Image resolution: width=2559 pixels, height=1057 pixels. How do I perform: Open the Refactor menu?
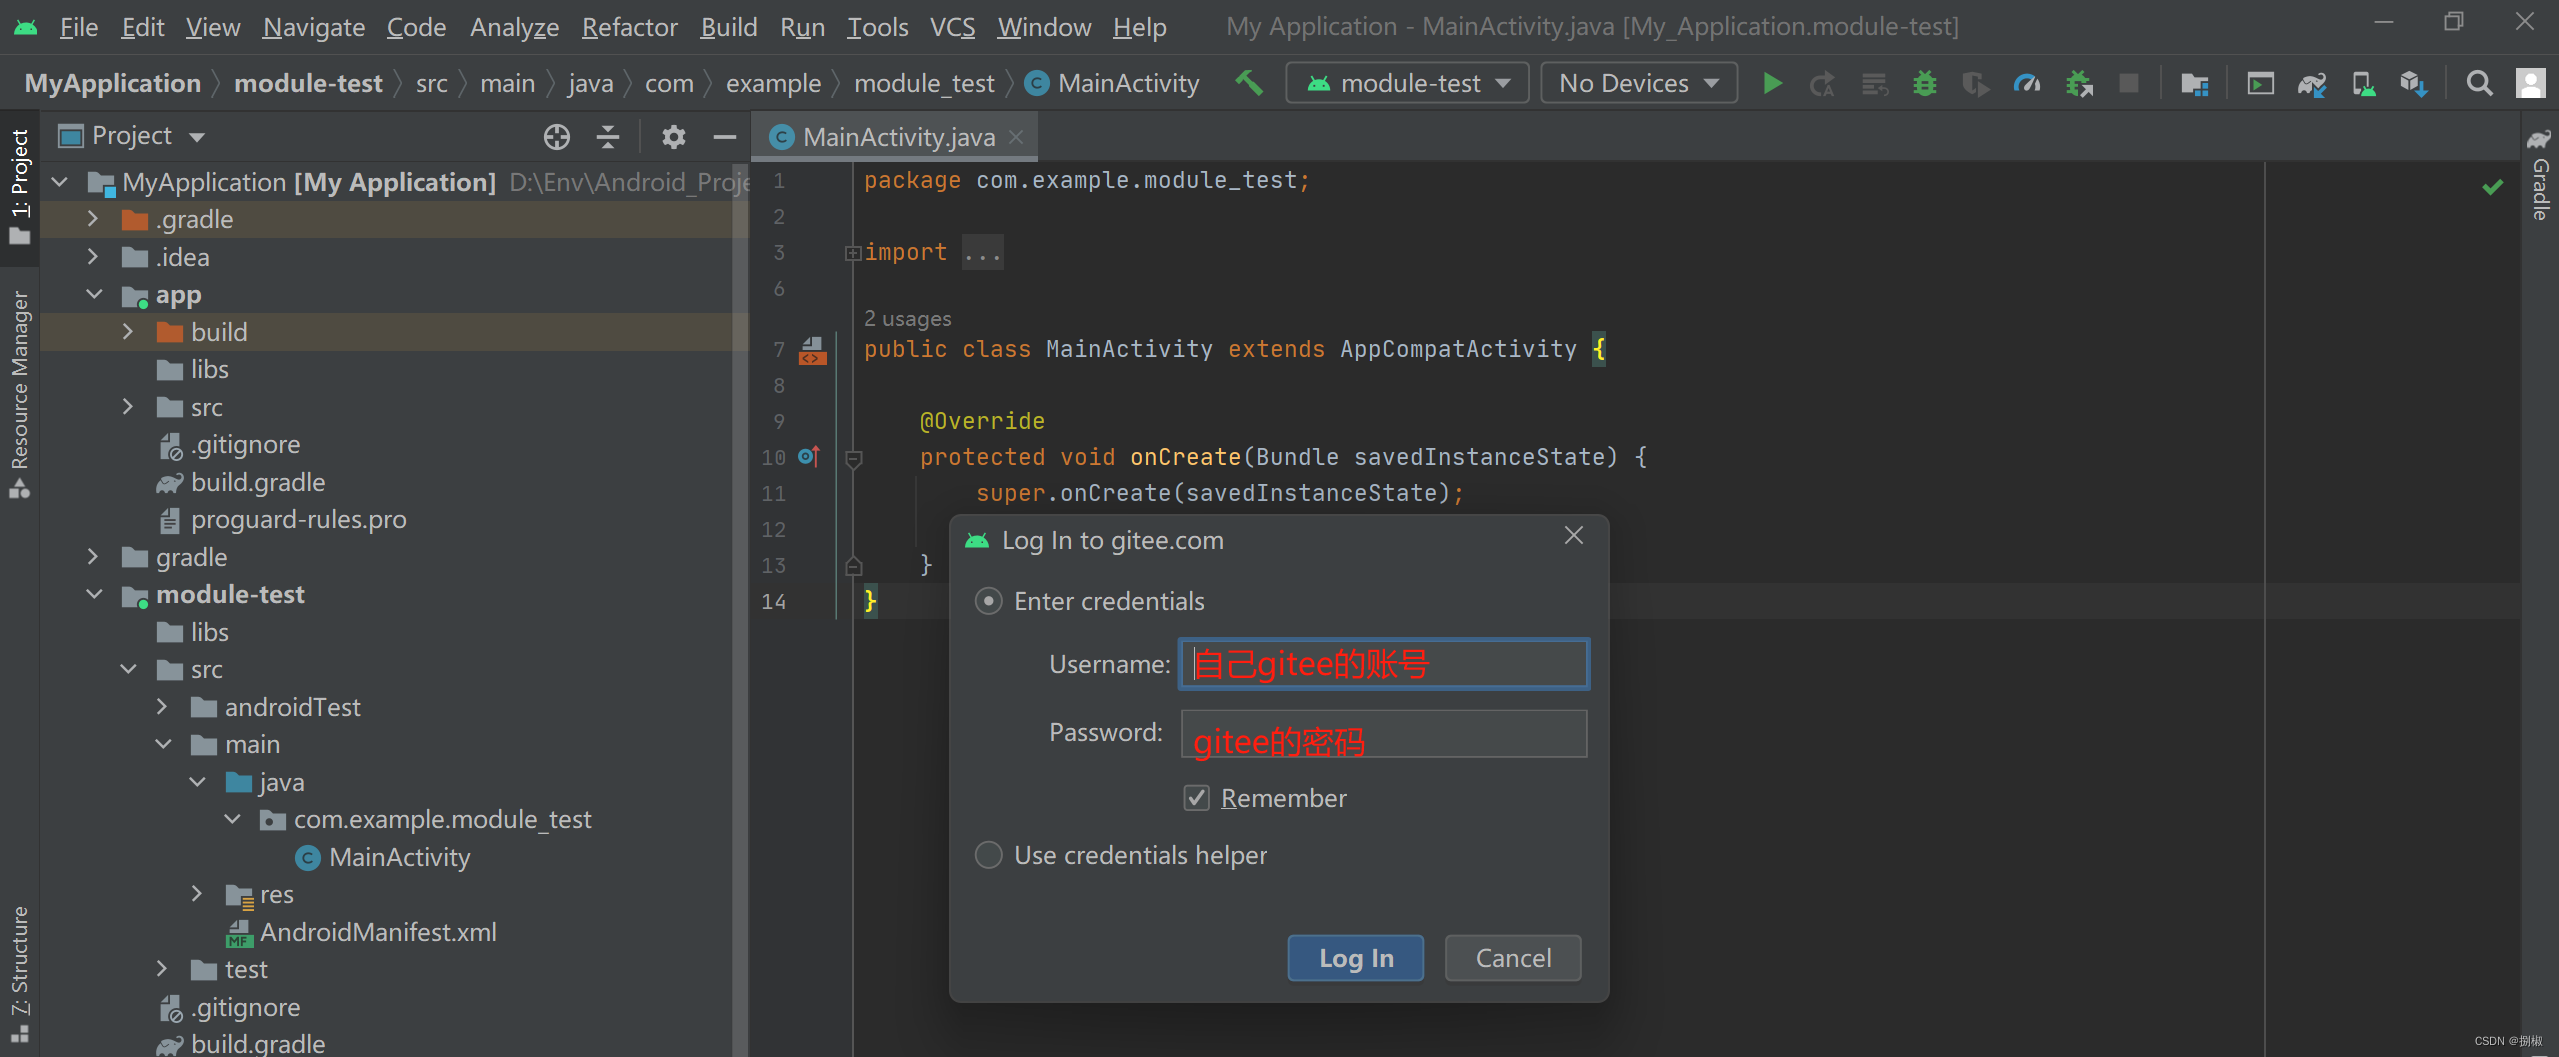tap(629, 27)
